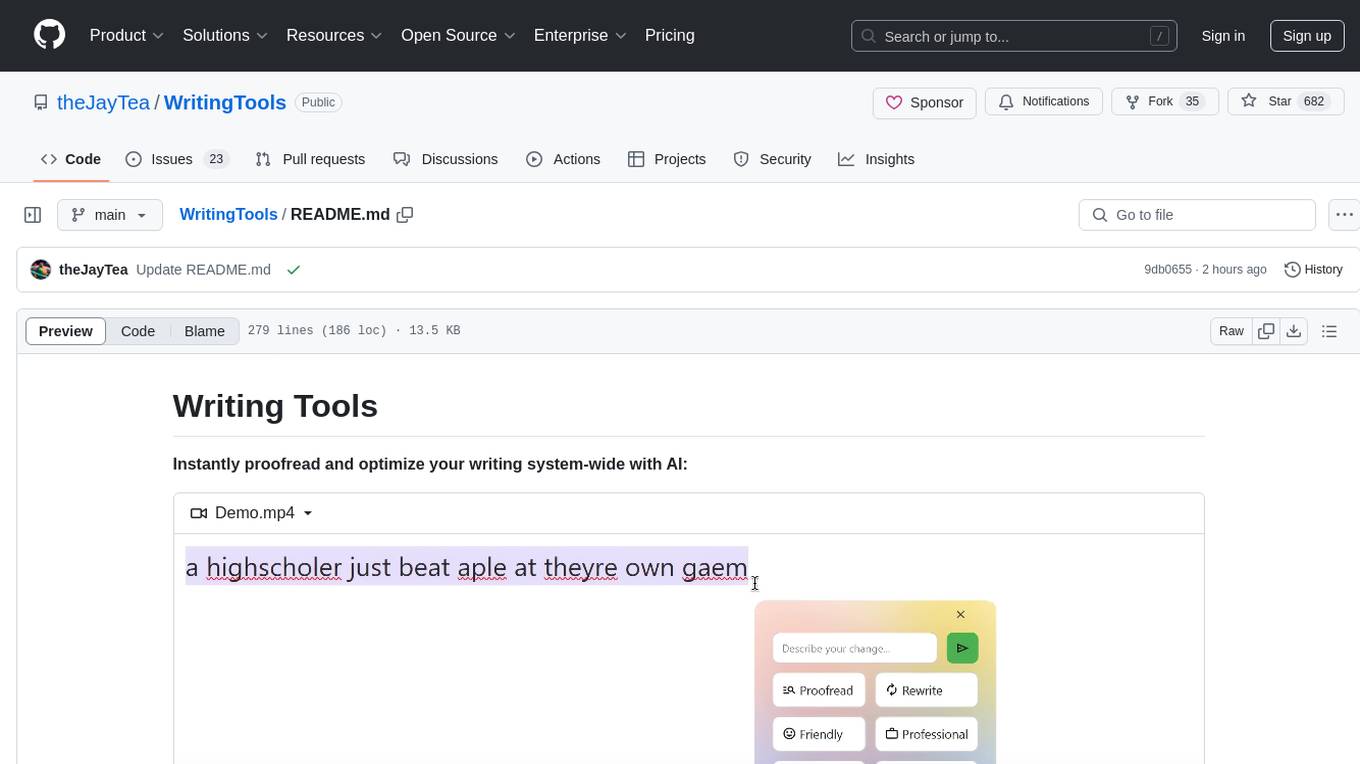Focus the Go to file search field
Image resolution: width=1360 pixels, height=764 pixels.
pyautogui.click(x=1197, y=215)
